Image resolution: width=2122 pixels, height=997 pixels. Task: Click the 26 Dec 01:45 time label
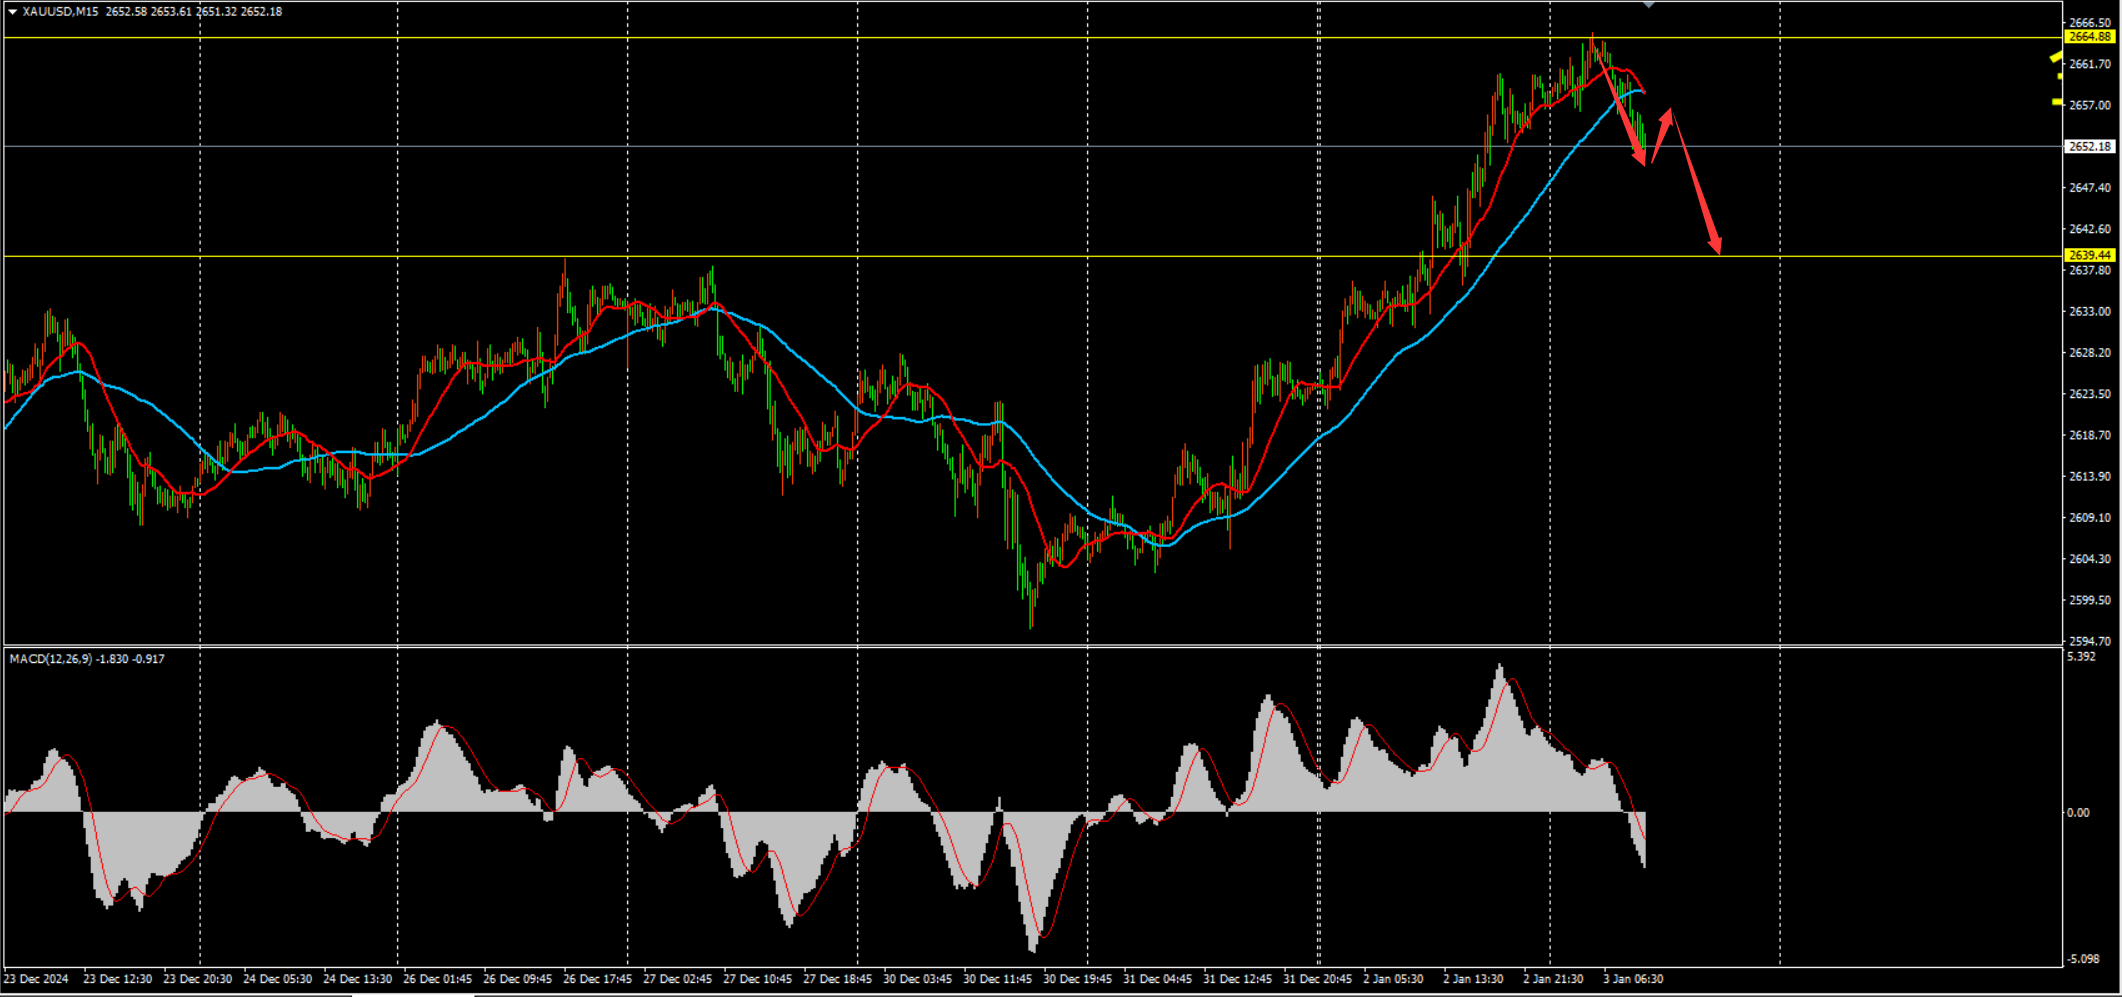(x=438, y=979)
